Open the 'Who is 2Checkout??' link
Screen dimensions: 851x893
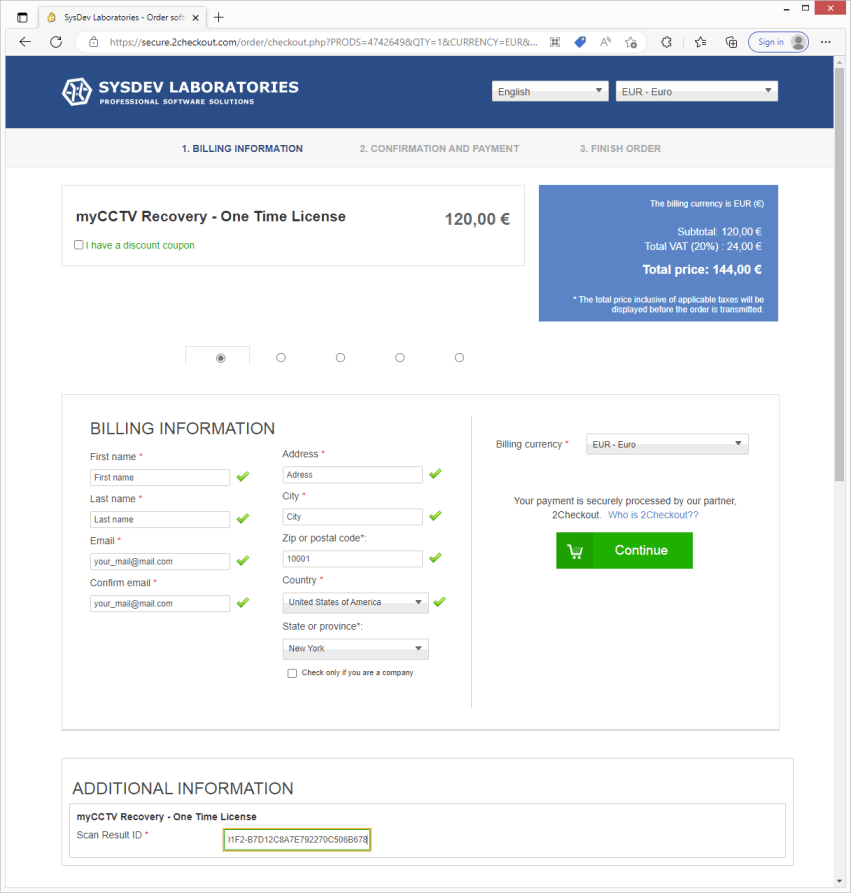pos(653,515)
